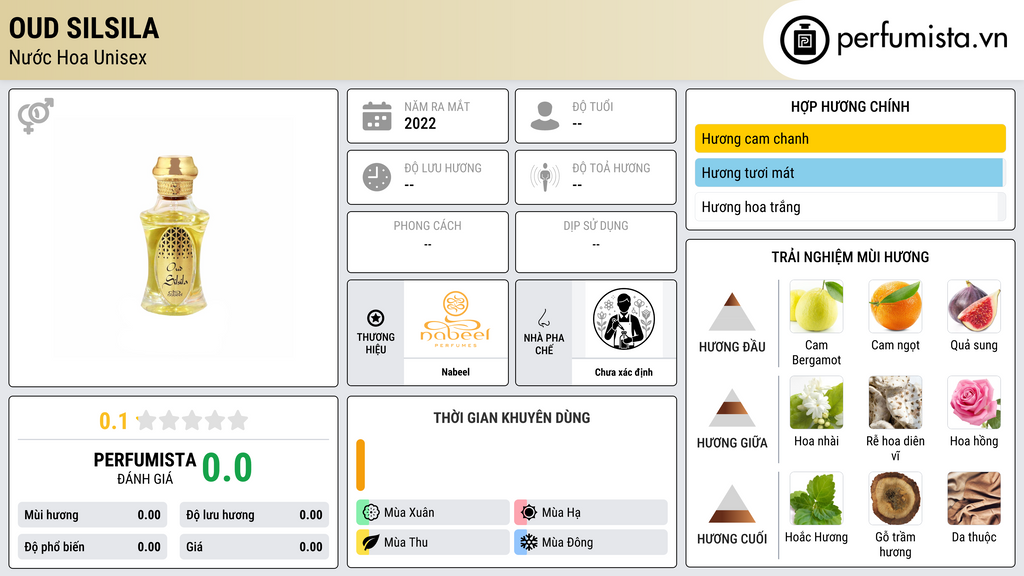The image size is (1024, 576).
Task: Select the Cam Bergamot note image
Action: 816,306
